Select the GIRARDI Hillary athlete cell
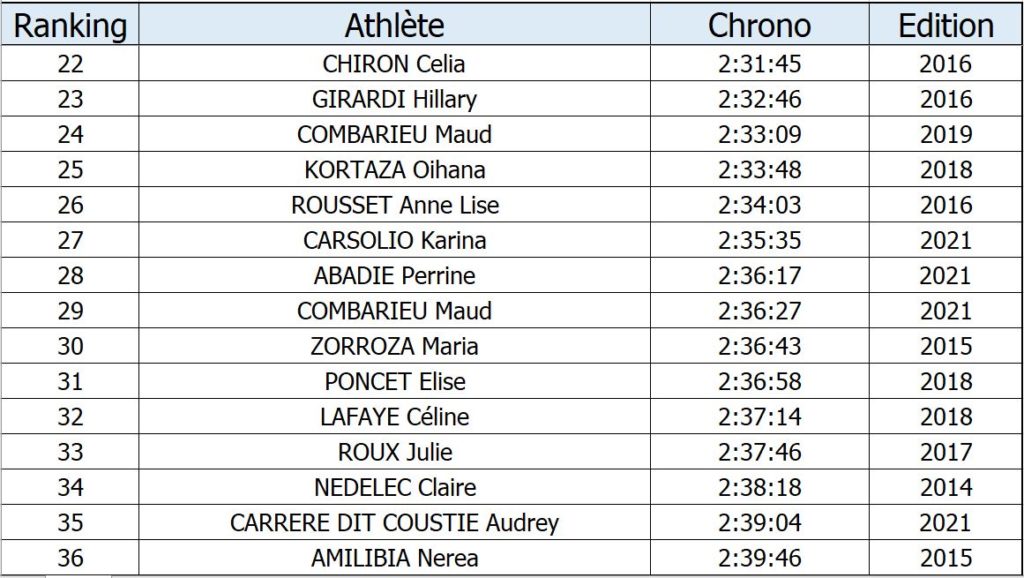The width and height of the screenshot is (1024, 578). (394, 99)
